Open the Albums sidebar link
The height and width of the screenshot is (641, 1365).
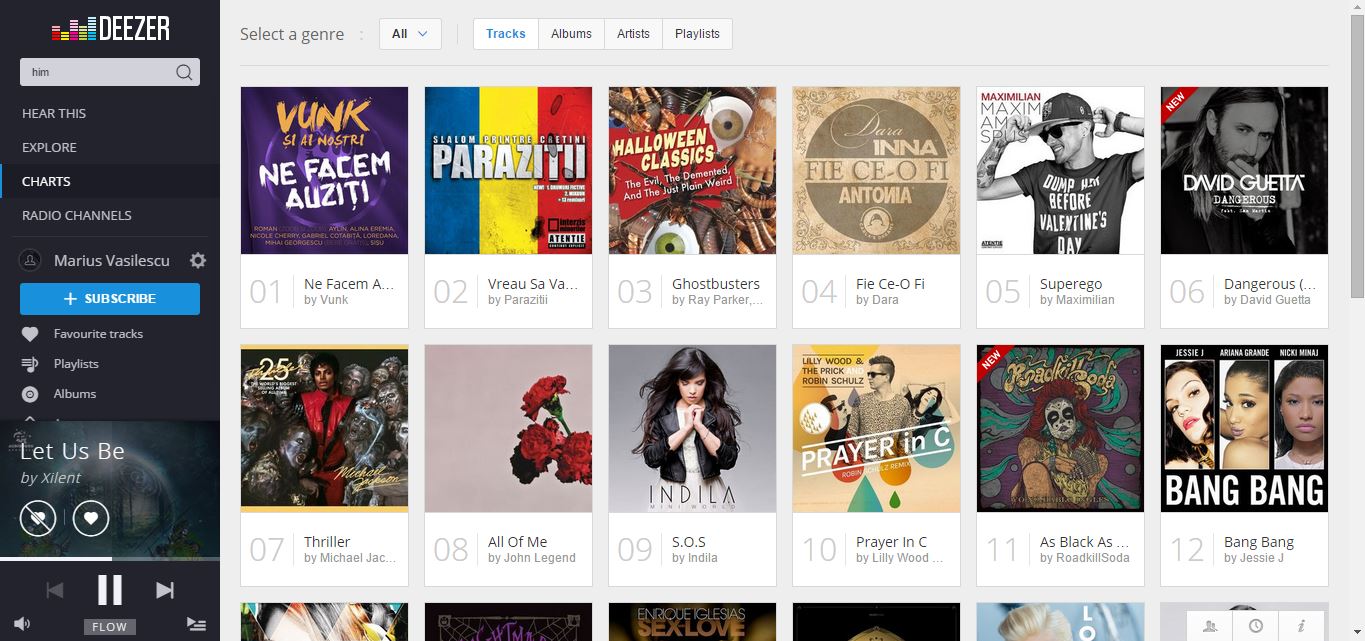(x=75, y=394)
